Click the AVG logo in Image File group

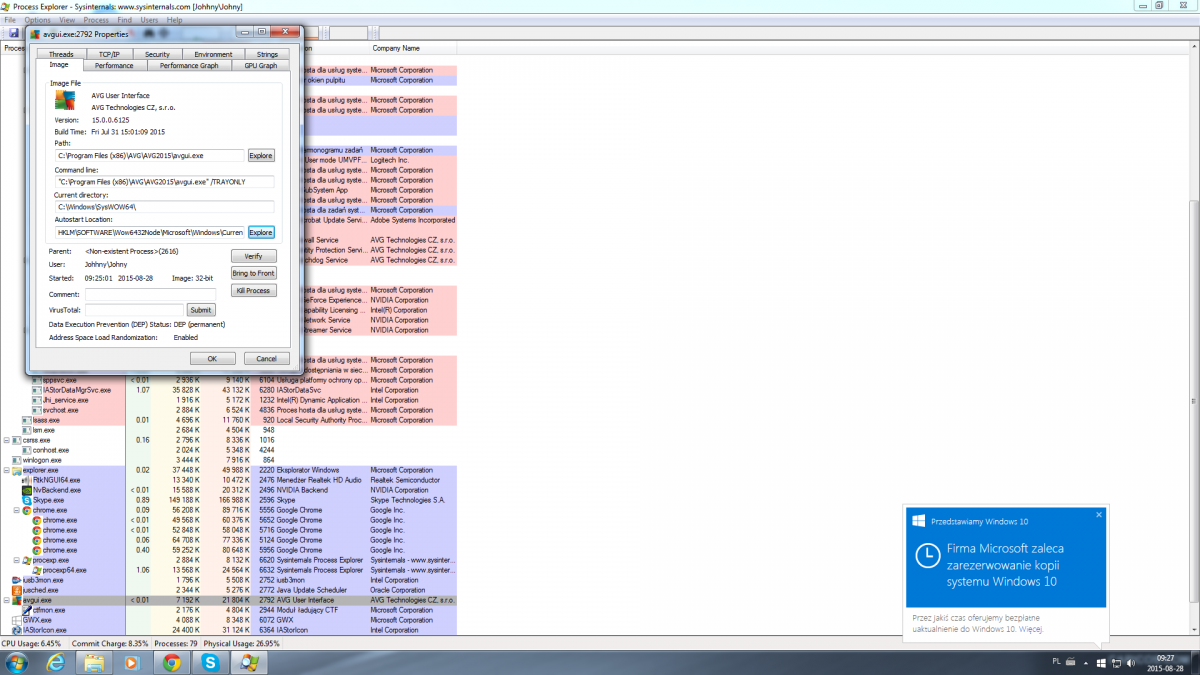(64, 100)
